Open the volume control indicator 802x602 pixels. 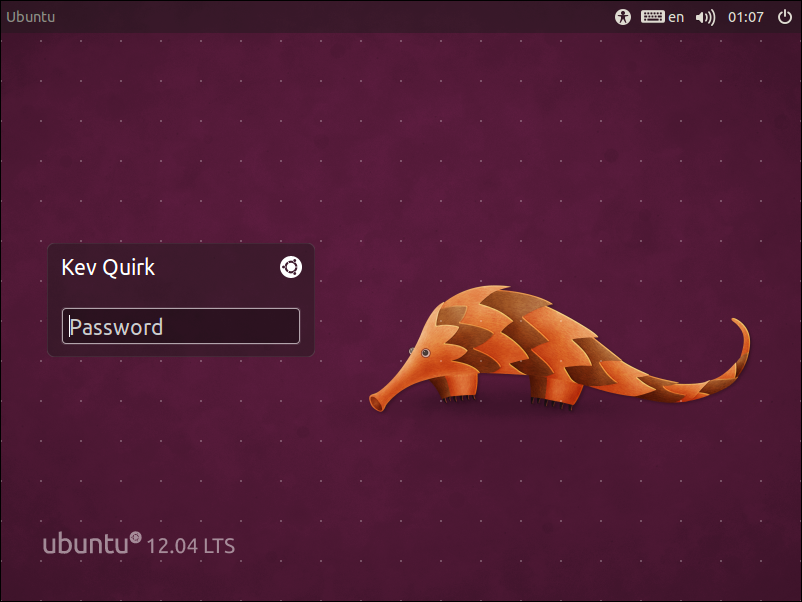(705, 17)
